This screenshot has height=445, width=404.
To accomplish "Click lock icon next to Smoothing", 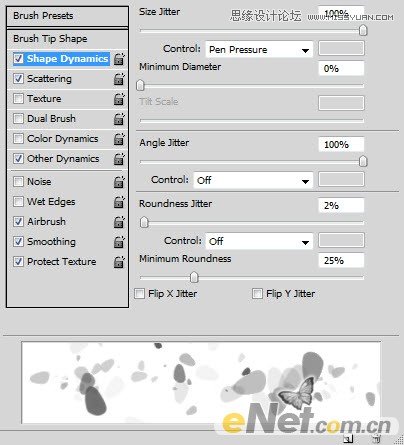I will coord(119,242).
